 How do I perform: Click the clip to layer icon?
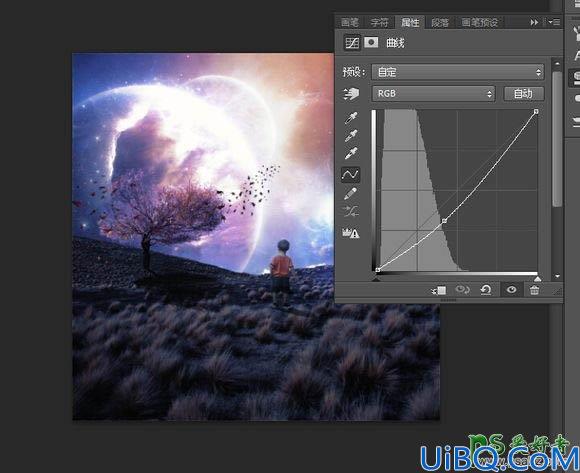[x=439, y=291]
